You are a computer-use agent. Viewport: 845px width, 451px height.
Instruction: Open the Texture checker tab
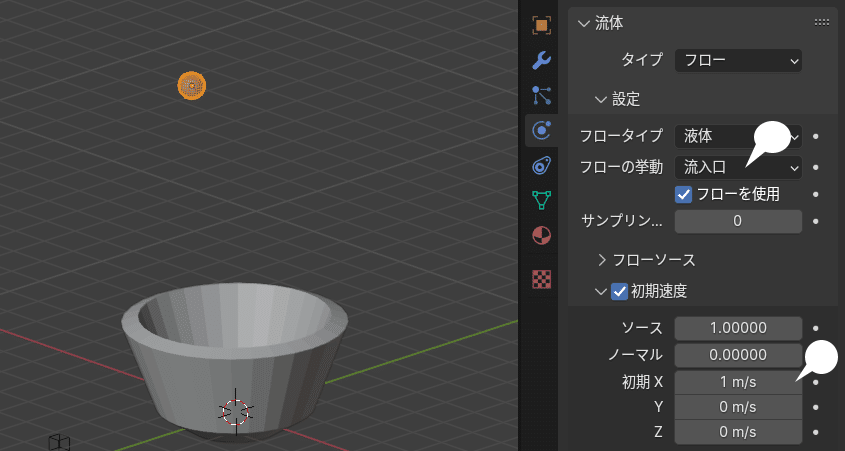541,279
